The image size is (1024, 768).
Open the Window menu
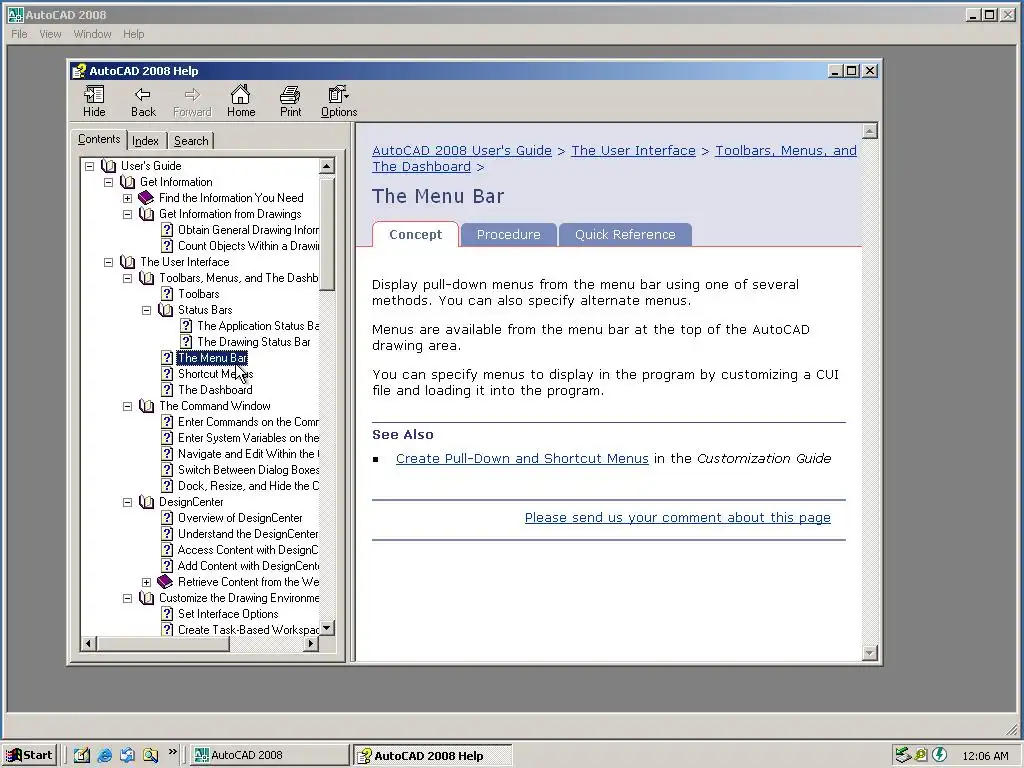[92, 34]
